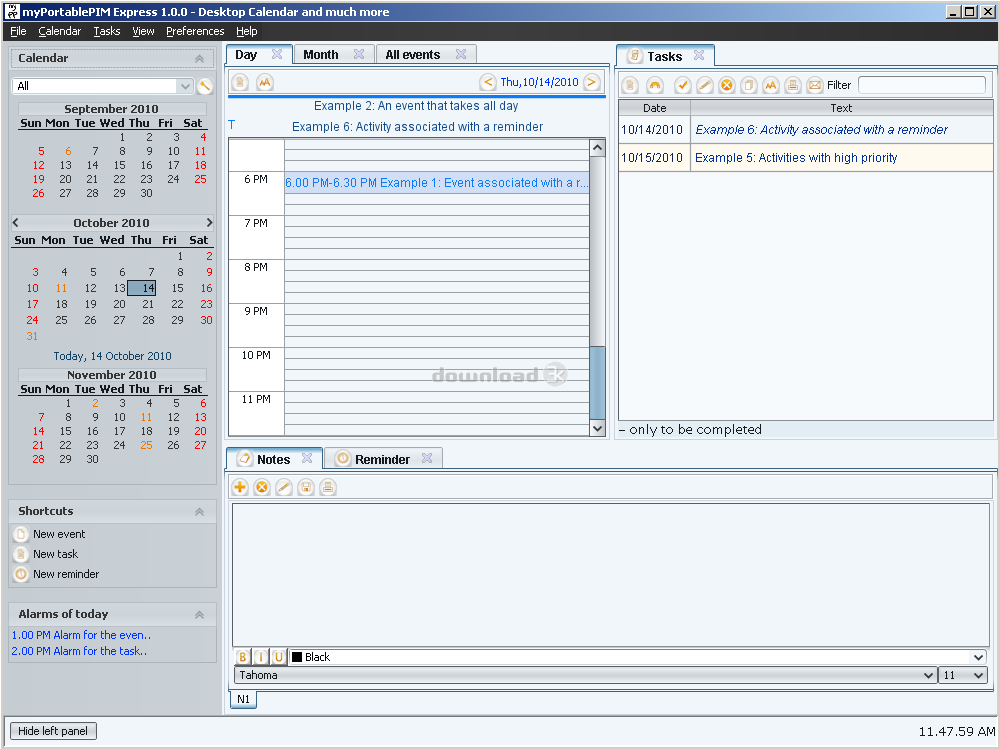This screenshot has width=1000, height=749.
Task: Click the delete icon in the Tasks toolbar
Action: [726, 85]
